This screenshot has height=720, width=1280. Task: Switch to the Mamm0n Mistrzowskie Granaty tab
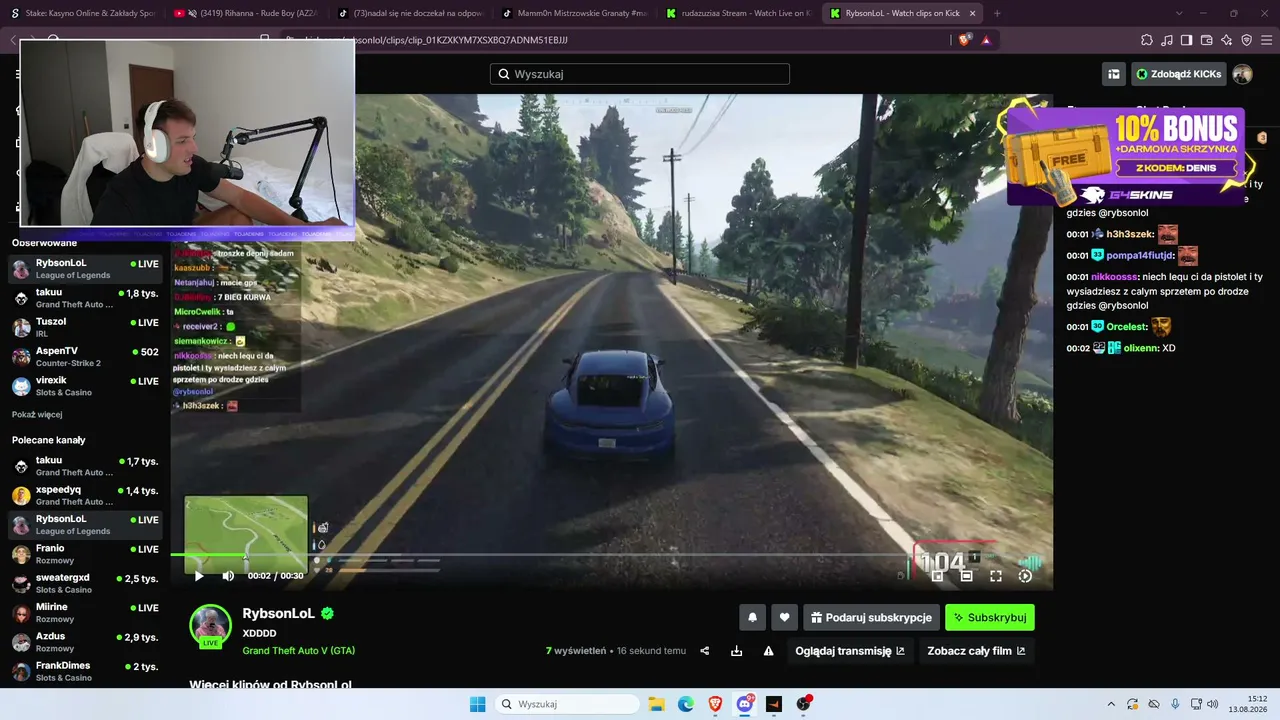[x=572, y=13]
